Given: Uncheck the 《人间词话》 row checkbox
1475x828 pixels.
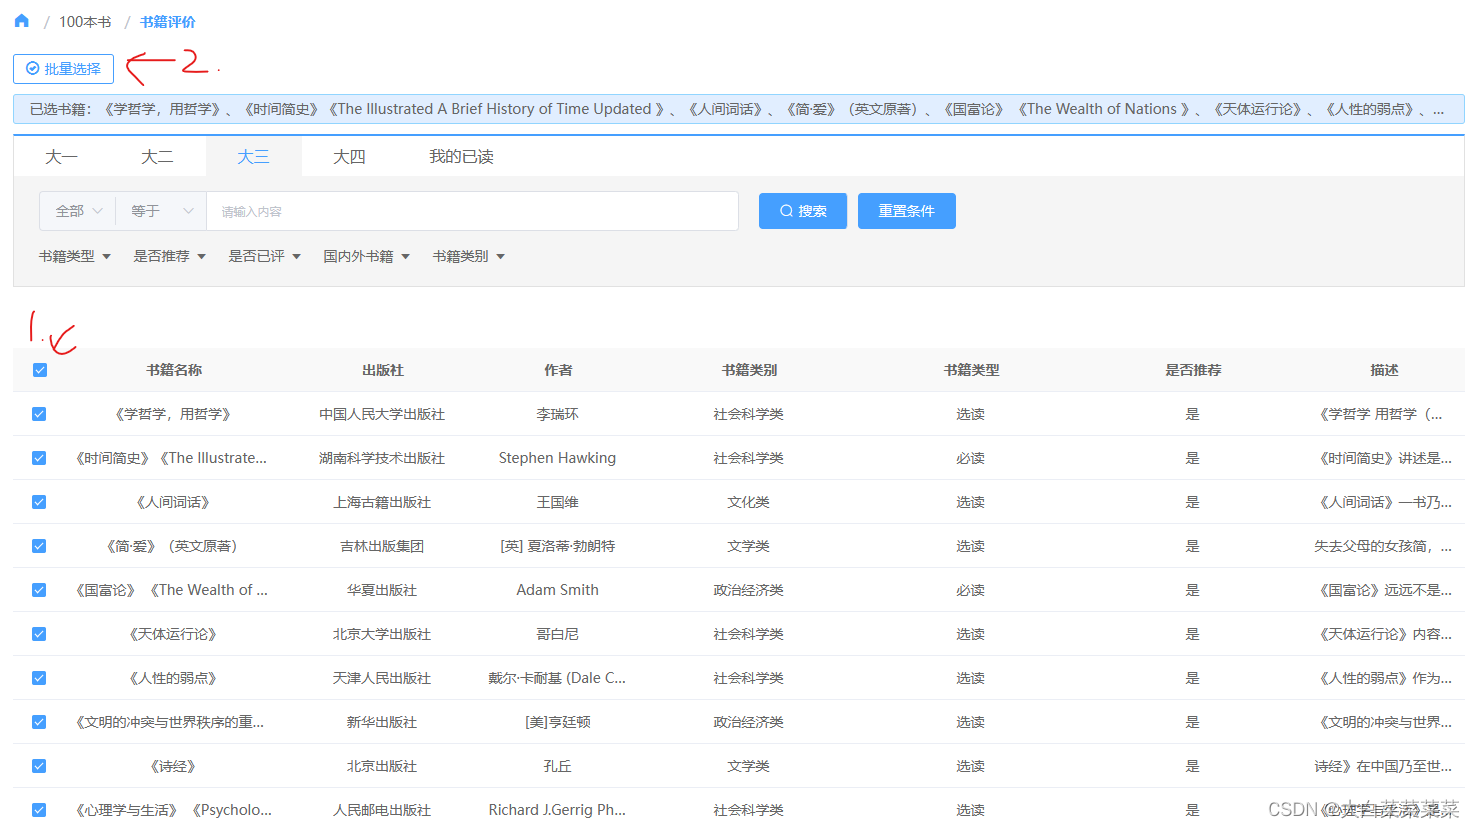Looking at the screenshot, I should click(39, 502).
